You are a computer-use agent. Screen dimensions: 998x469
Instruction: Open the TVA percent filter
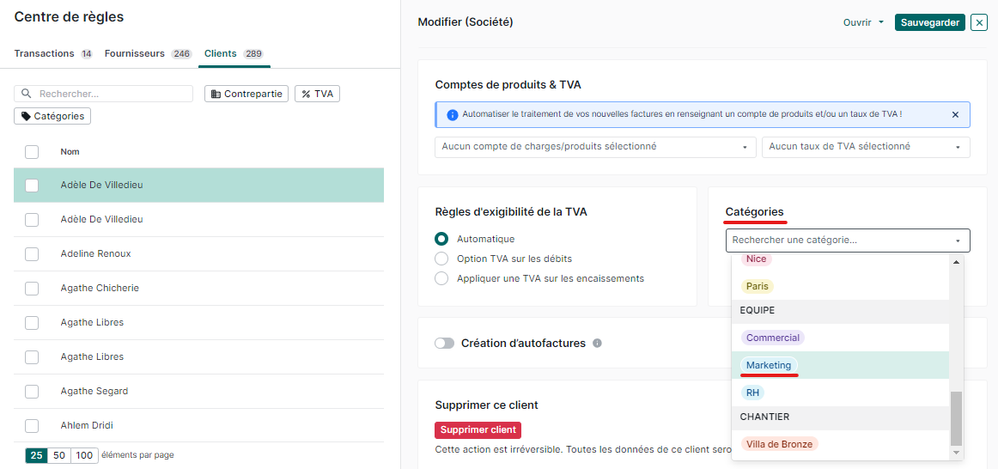317,94
